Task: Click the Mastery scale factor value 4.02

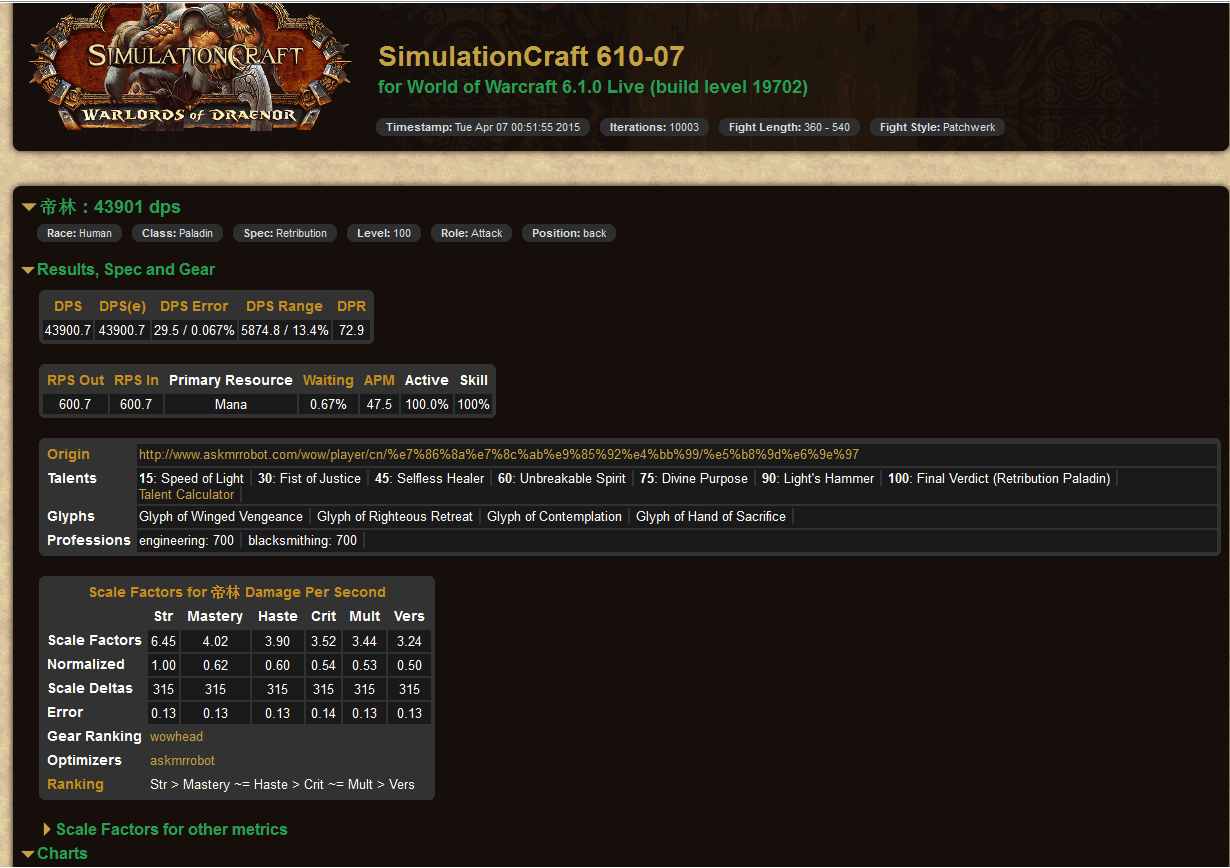Action: pyautogui.click(x=215, y=641)
